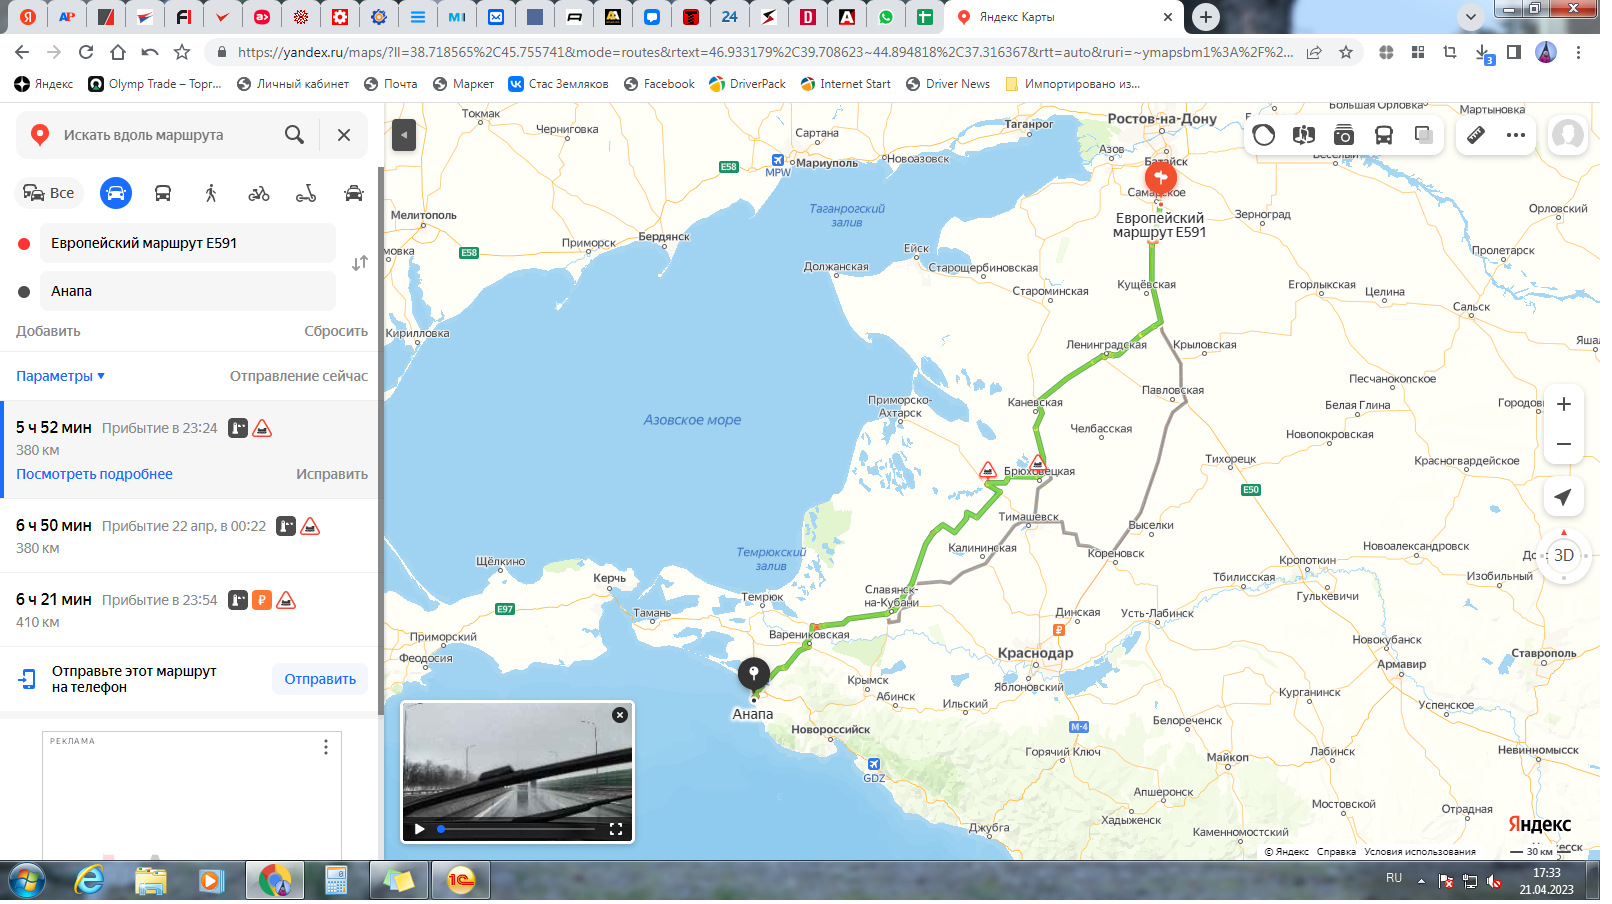Click 'Сбросить' to reset the route
Screen dimensions: 1612x904
click(x=336, y=331)
